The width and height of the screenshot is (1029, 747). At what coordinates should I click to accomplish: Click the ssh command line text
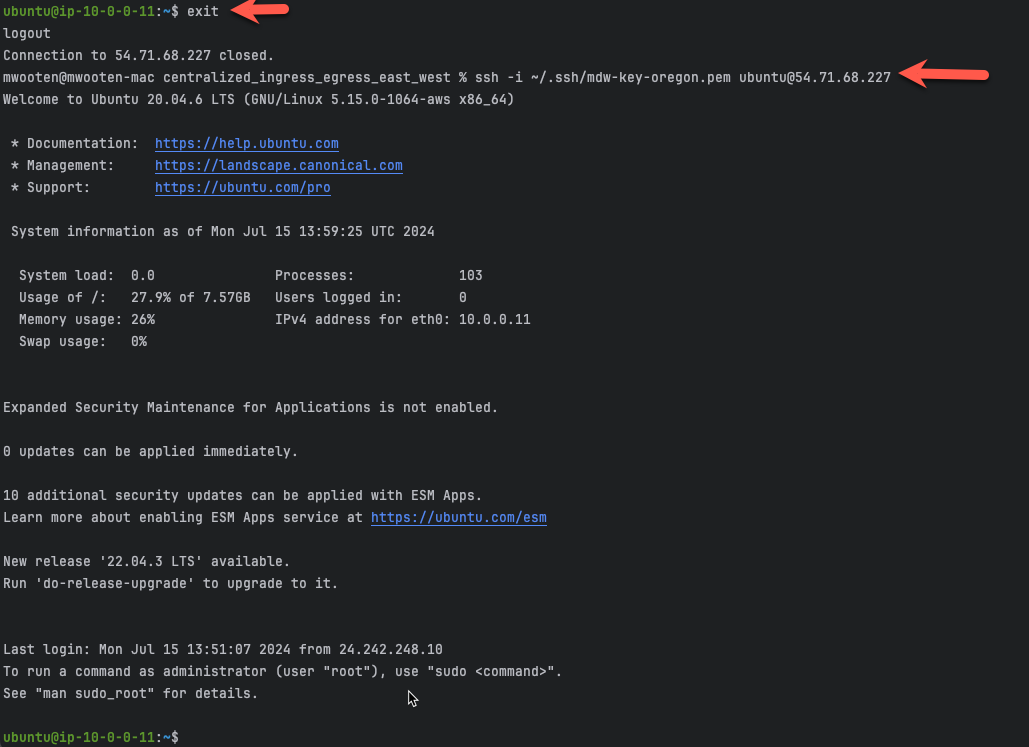point(682,77)
